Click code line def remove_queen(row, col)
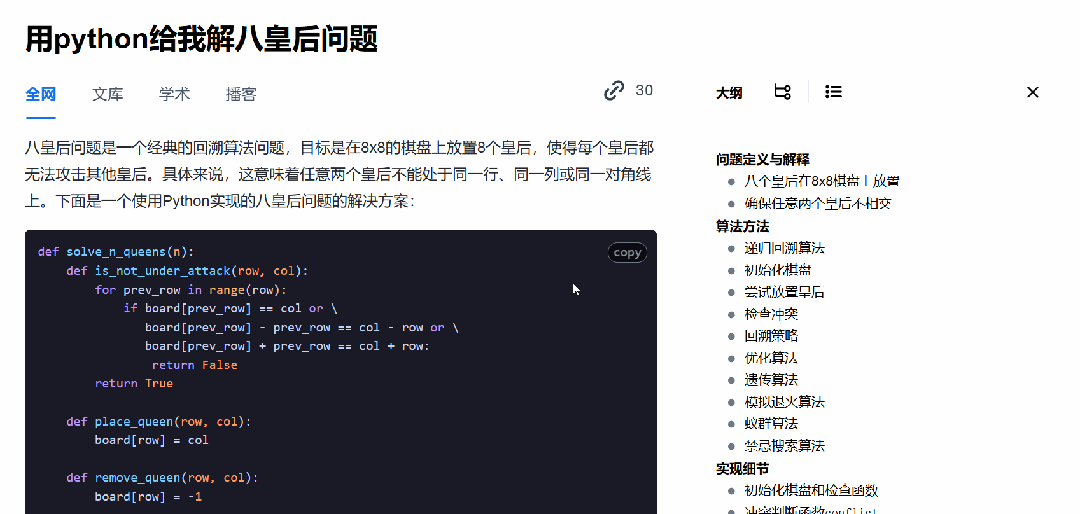1080x514 pixels. pos(162,477)
